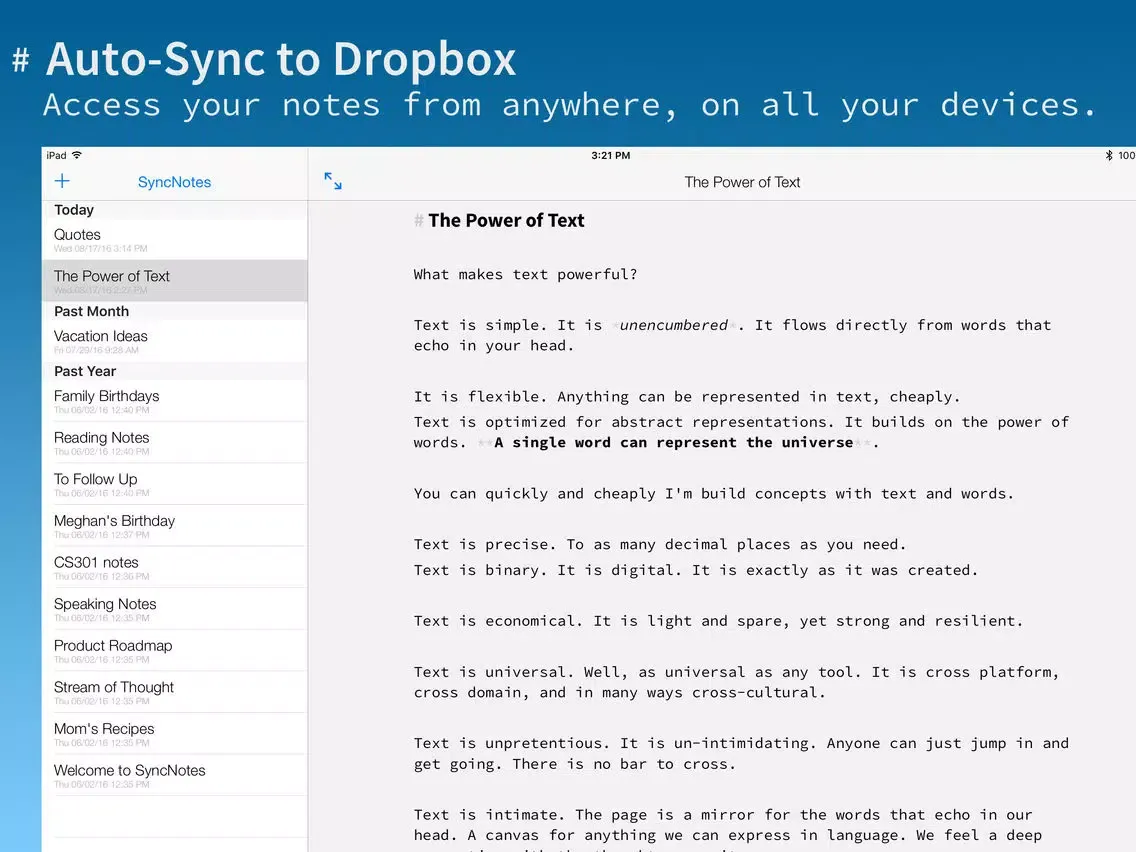
Task: Tap the SyncNotes title in sidebar header
Action: [174, 182]
